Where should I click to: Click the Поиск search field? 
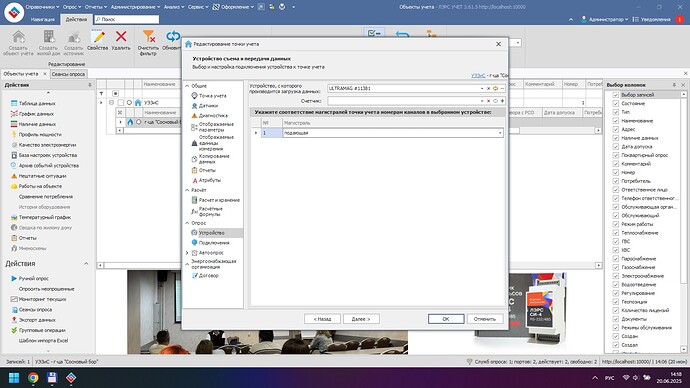tap(127, 19)
